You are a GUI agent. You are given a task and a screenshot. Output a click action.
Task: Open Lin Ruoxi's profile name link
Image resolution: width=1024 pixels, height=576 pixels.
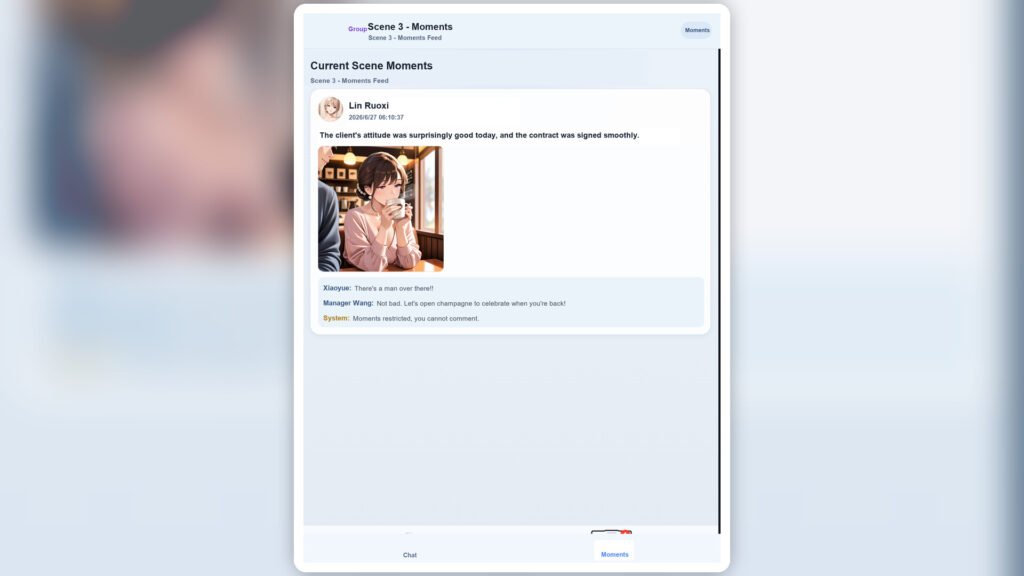pos(368,105)
